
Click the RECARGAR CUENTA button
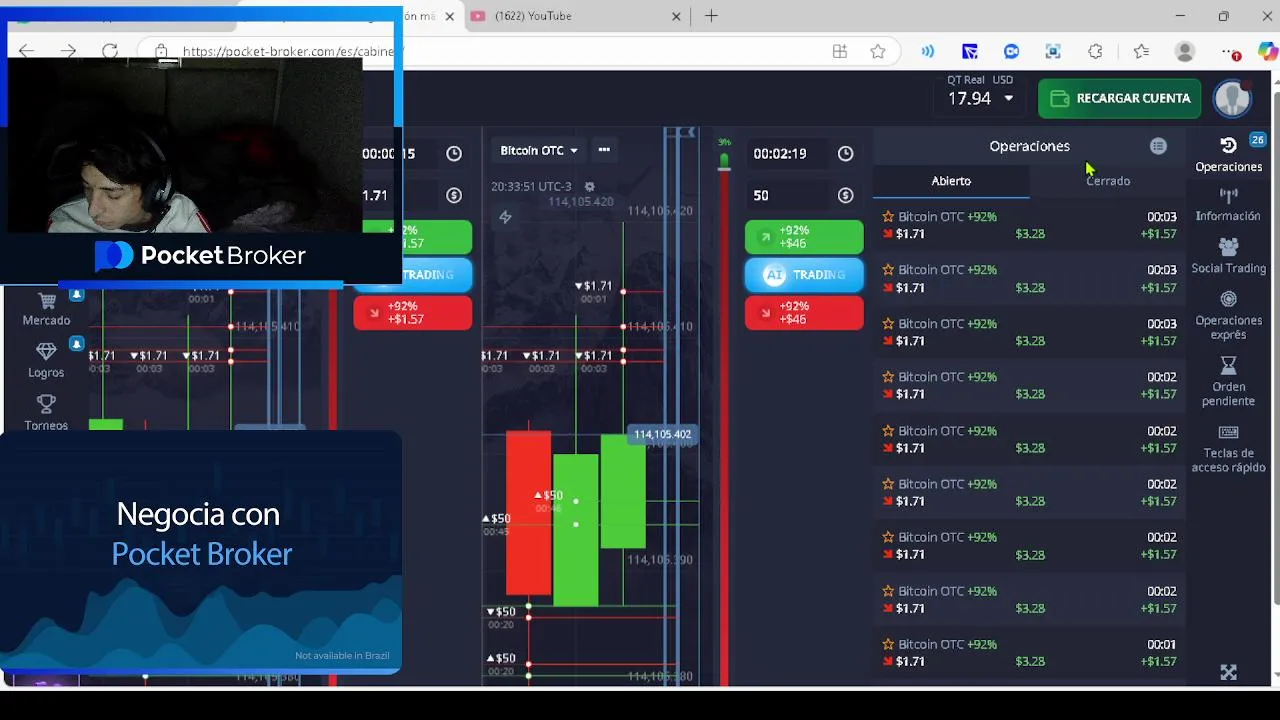[x=1120, y=98]
